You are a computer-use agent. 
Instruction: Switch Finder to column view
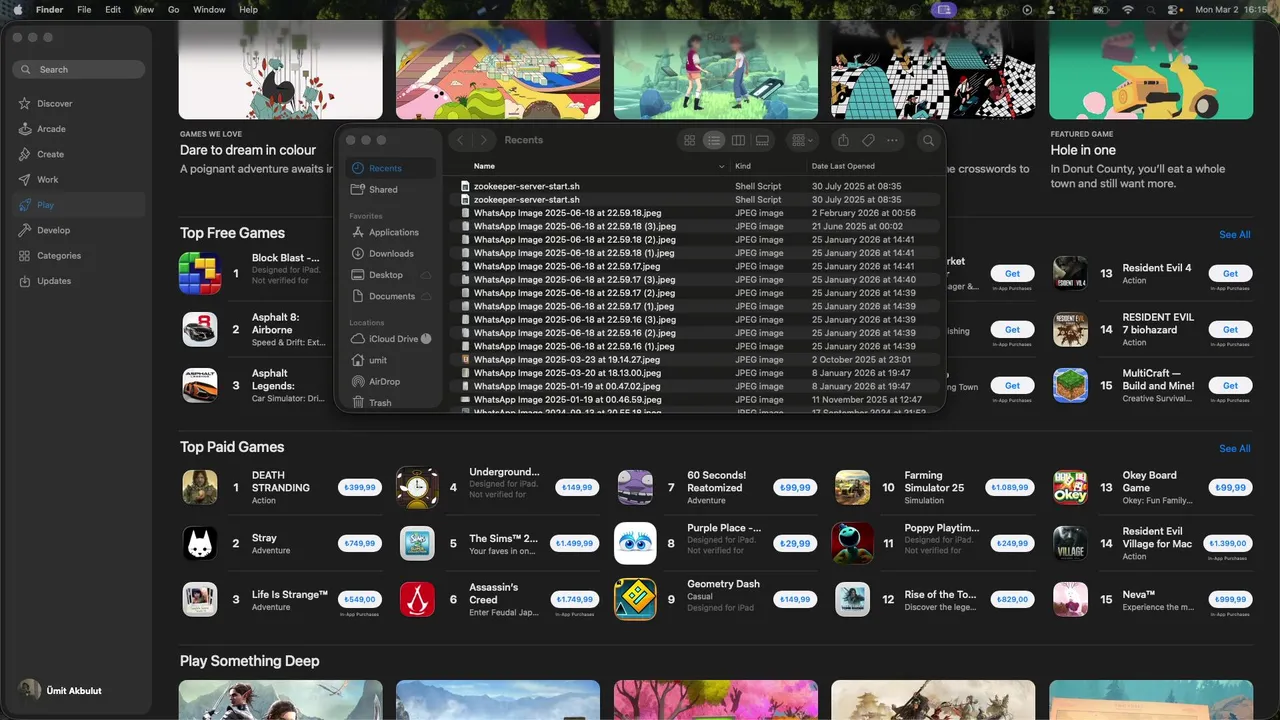pos(738,141)
